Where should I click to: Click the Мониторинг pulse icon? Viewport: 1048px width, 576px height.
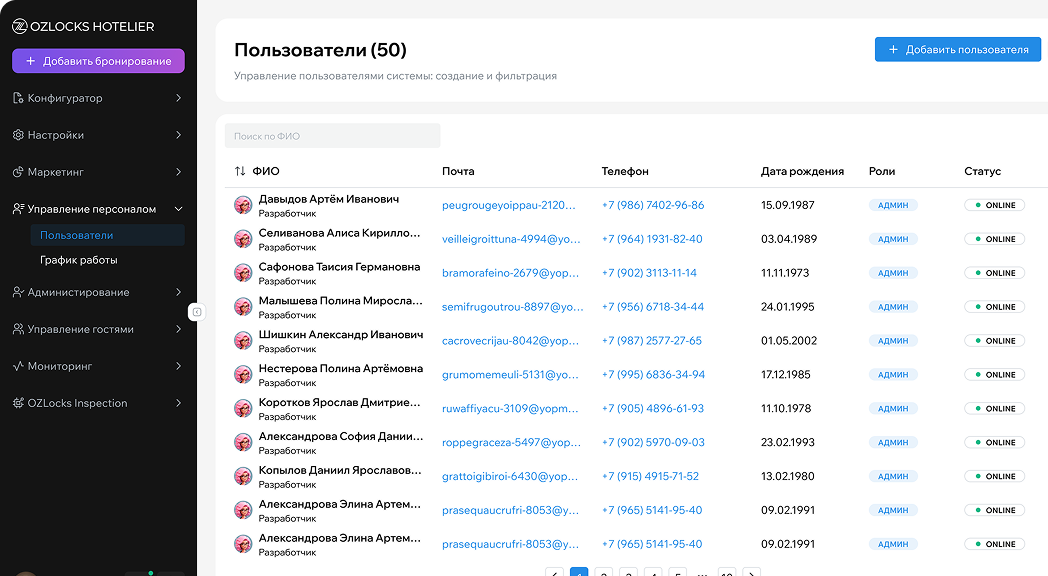pyautogui.click(x=18, y=366)
